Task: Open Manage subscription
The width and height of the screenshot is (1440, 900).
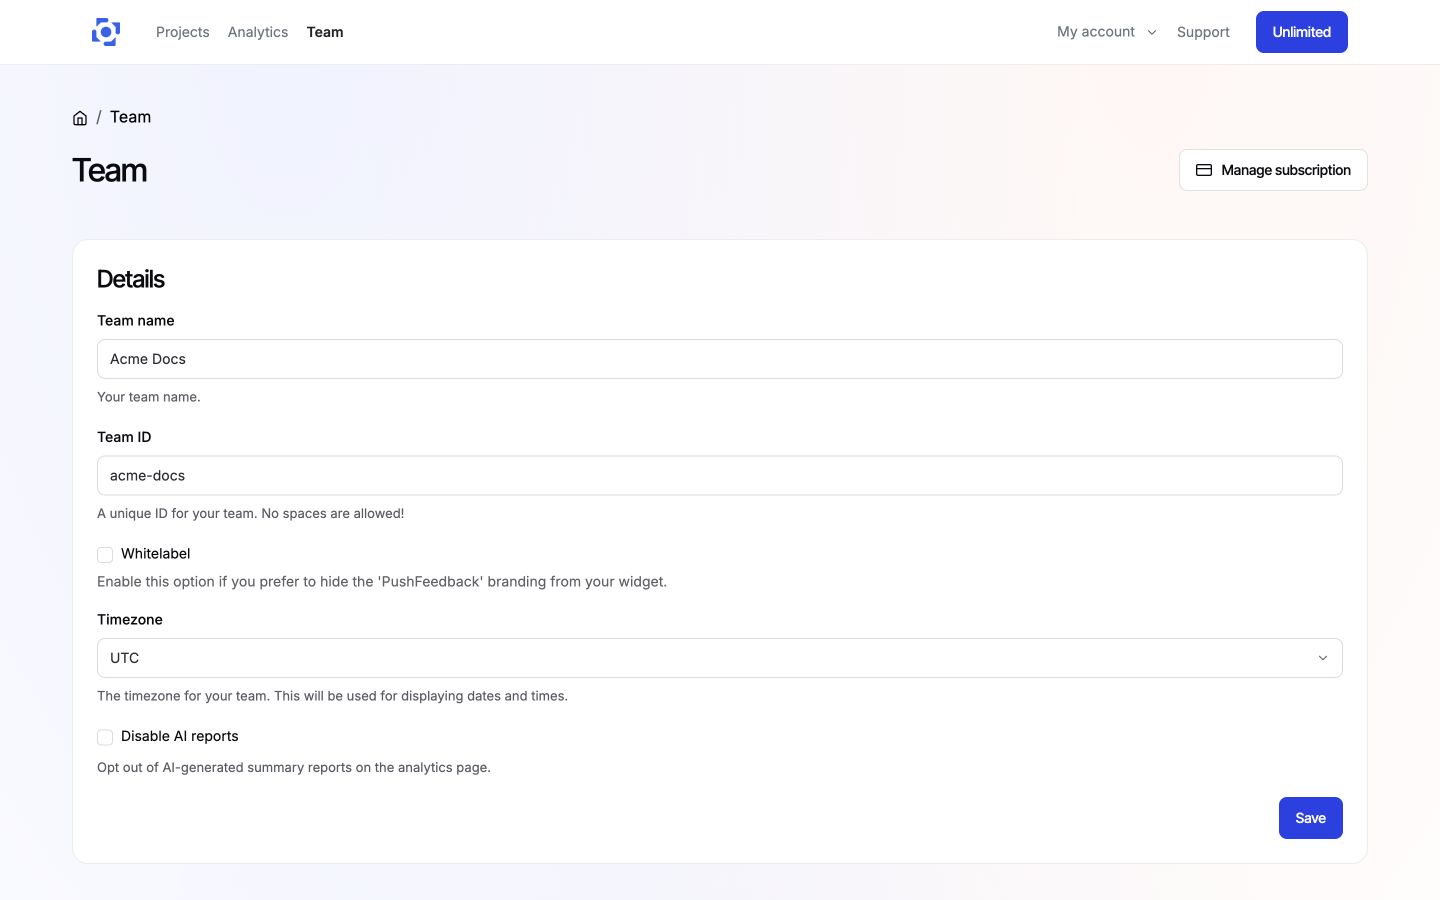Action: 1273,170
